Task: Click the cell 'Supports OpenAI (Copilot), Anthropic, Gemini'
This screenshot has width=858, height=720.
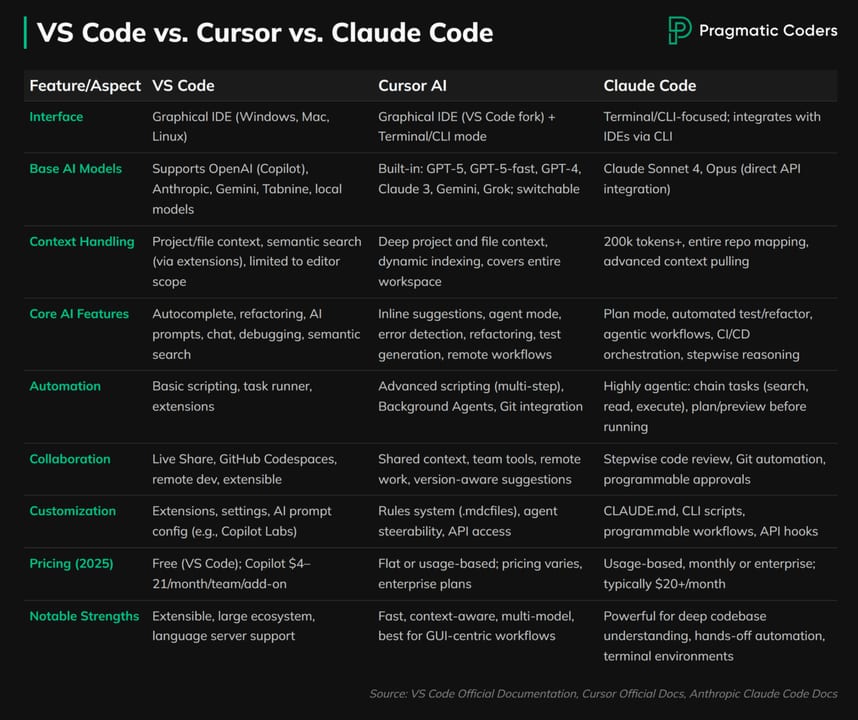Action: point(247,189)
